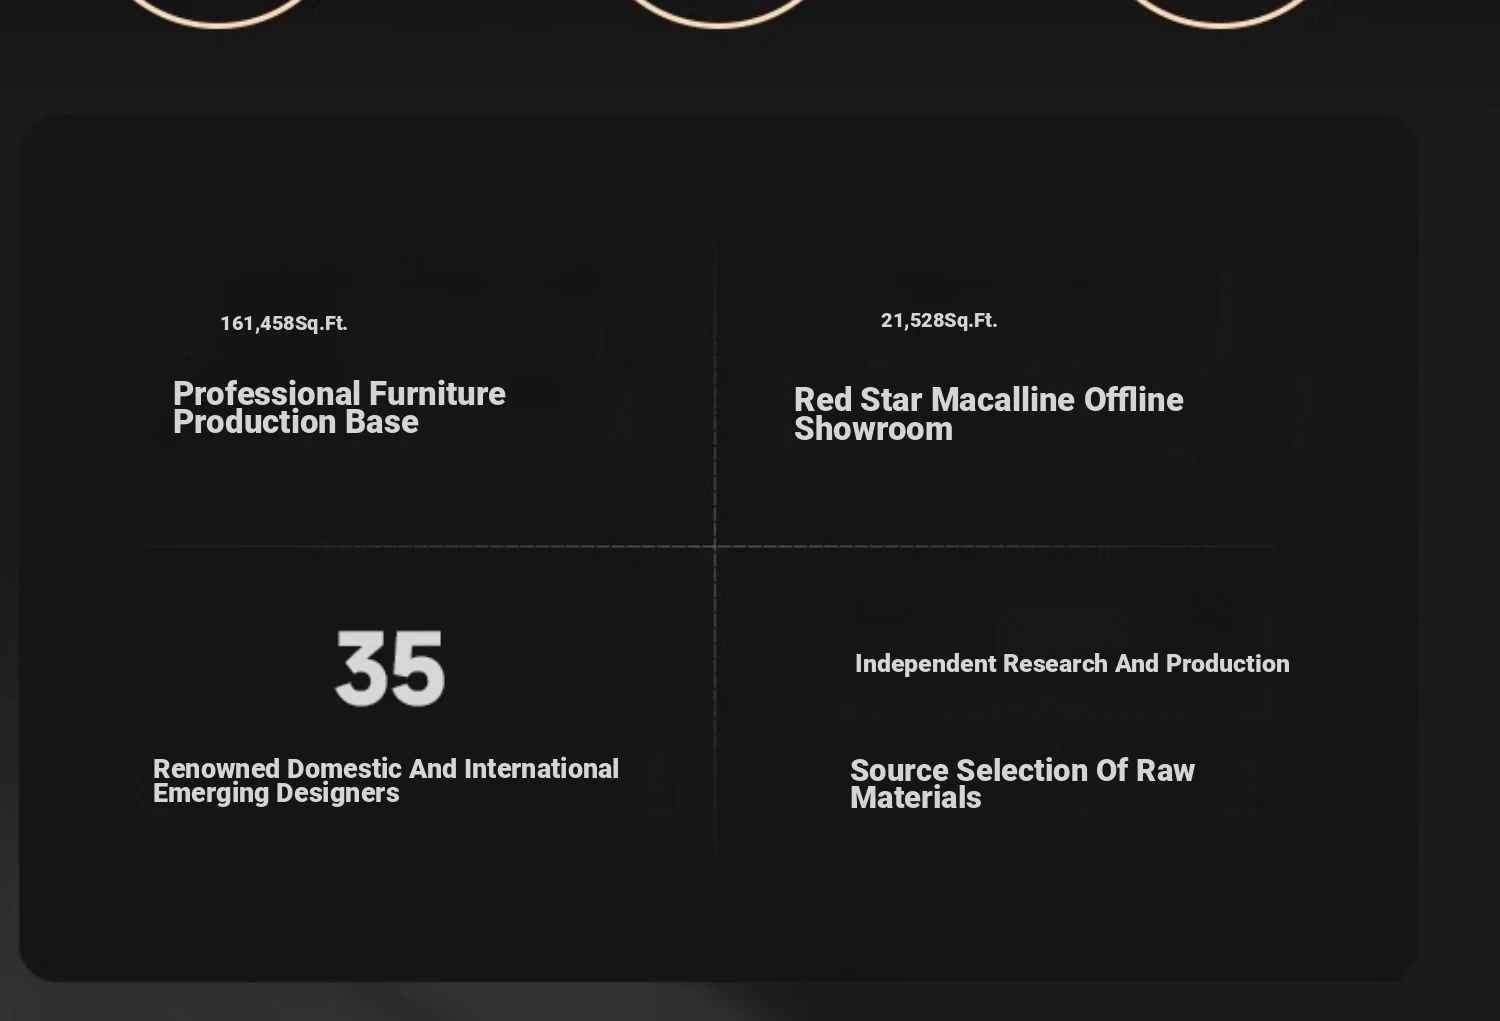Click 'Independent Research And Production' text

1072,664
